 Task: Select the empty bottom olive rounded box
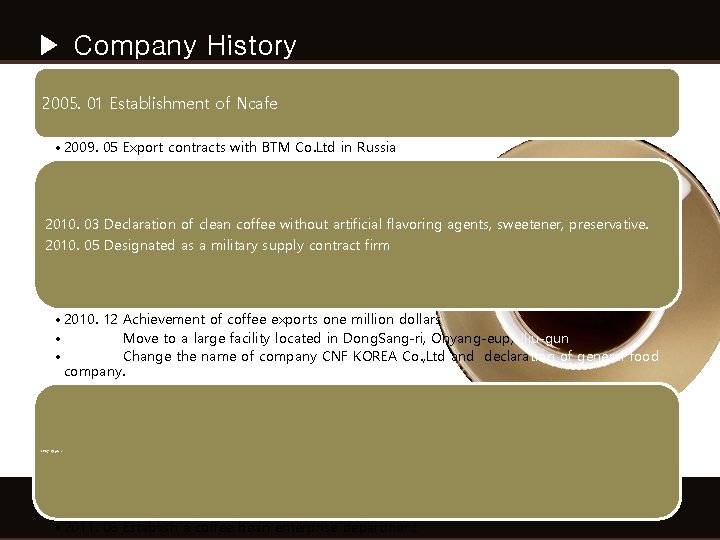pos(357,452)
